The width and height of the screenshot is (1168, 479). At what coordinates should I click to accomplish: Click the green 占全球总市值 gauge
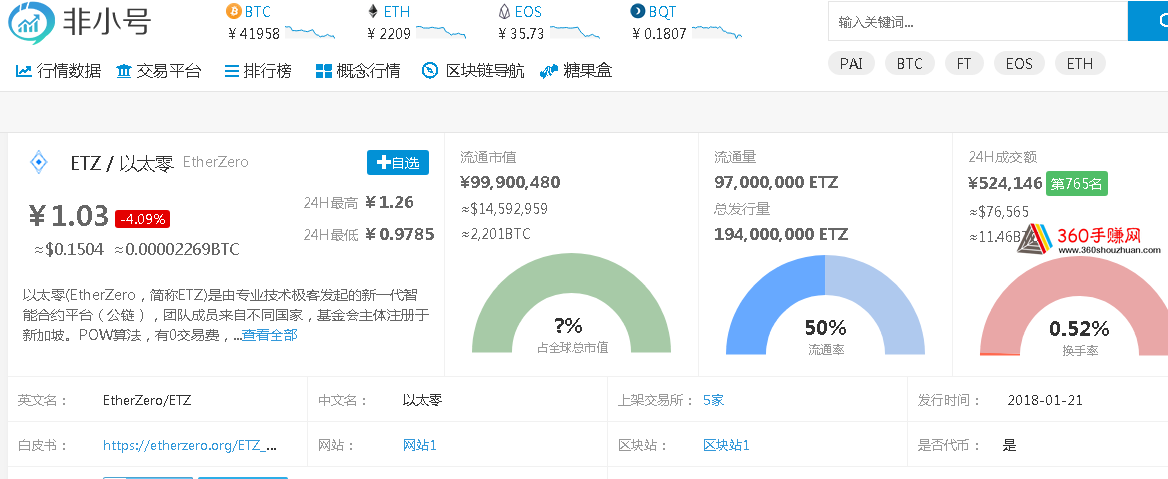571,303
